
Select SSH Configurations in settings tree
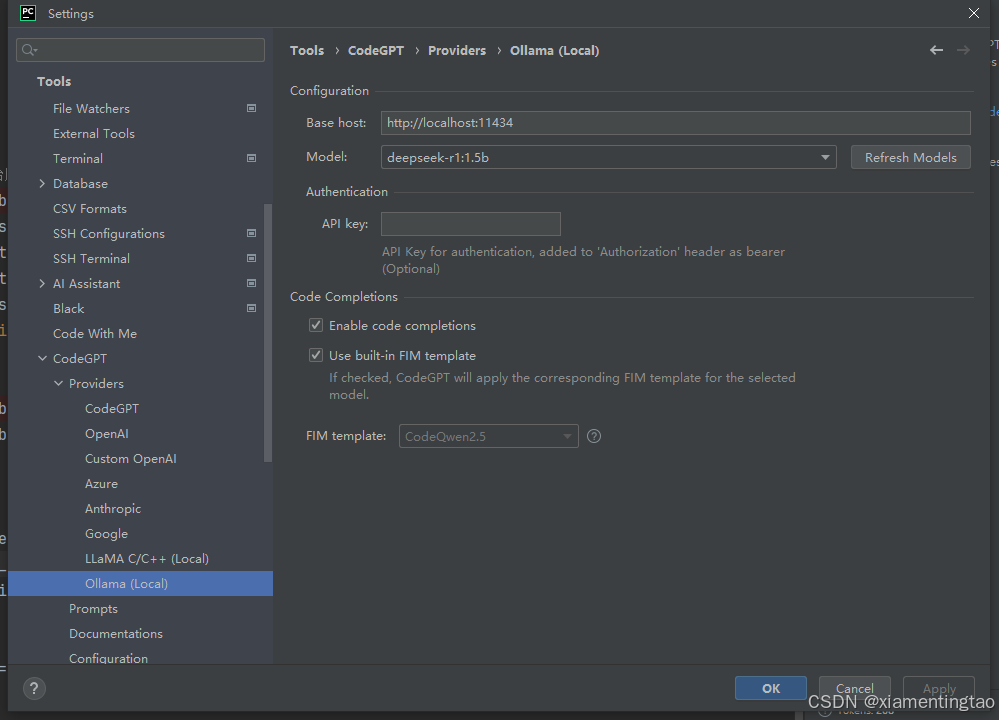coord(109,233)
